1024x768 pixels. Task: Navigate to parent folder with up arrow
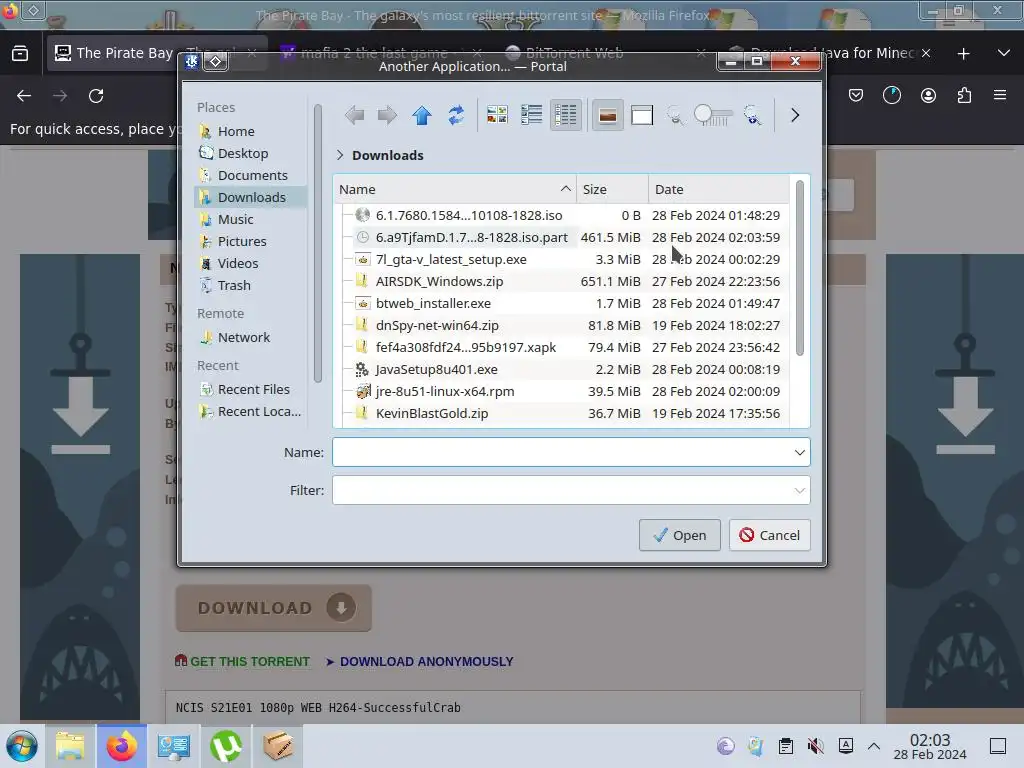click(422, 116)
